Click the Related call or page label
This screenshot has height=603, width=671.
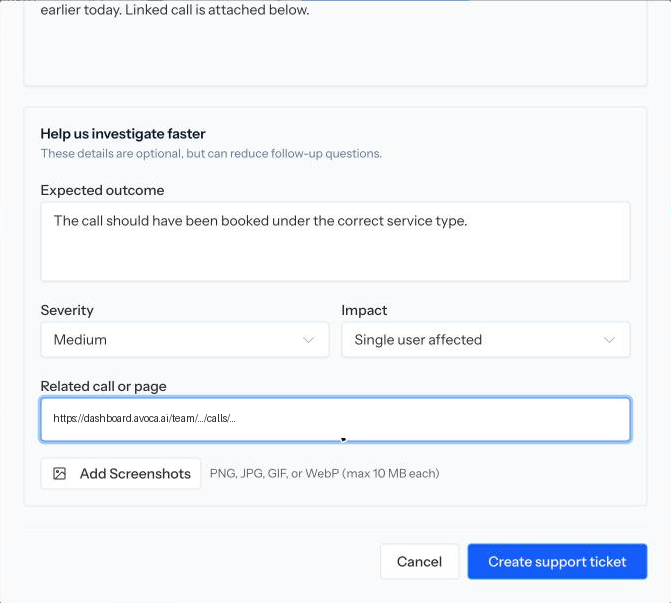(104, 386)
